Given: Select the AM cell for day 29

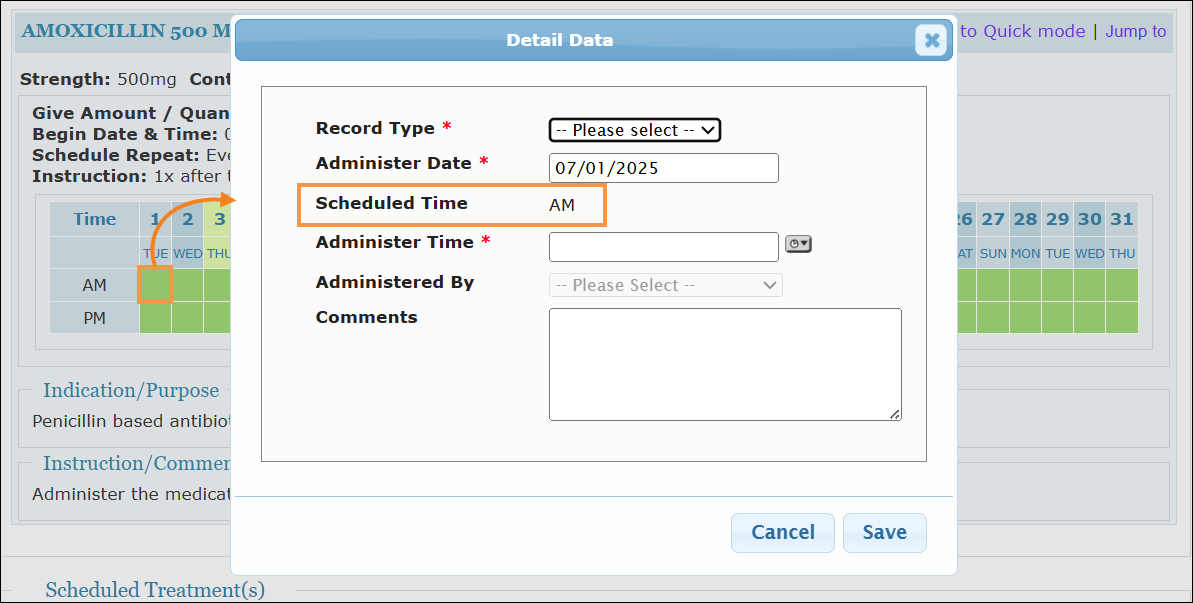Looking at the screenshot, I should click(1058, 285).
